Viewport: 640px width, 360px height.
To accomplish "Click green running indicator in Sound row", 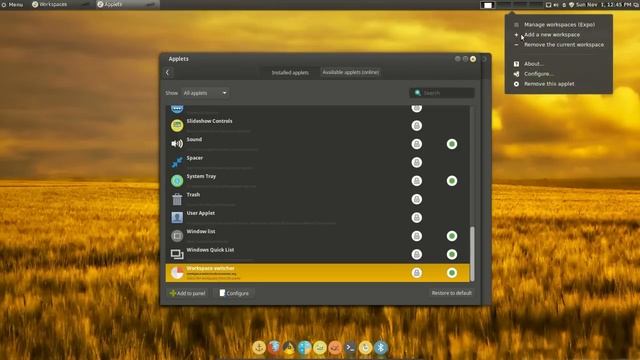I will (x=452, y=144).
